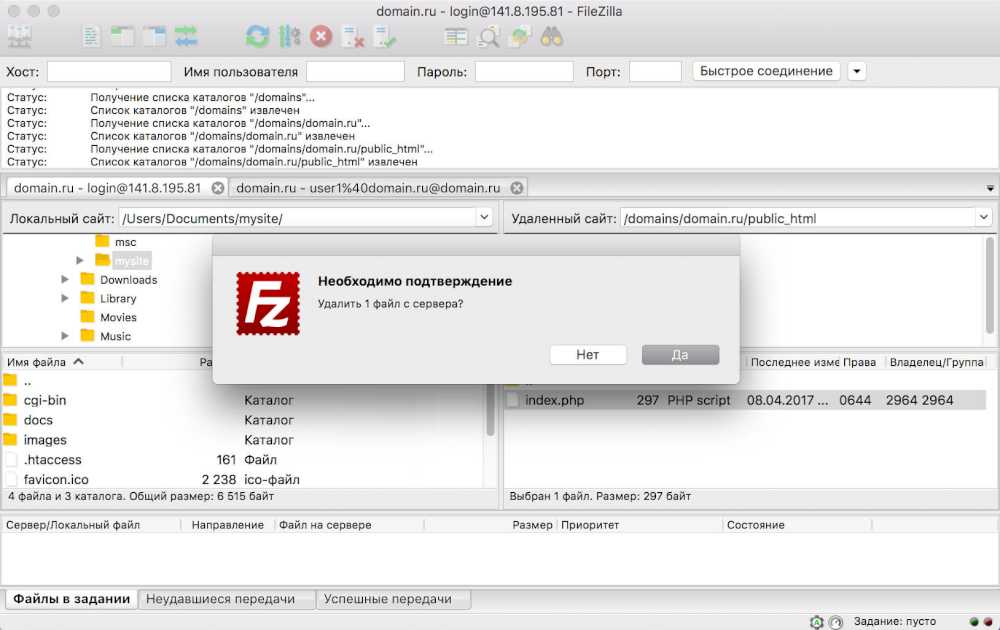Toggle message log display icon
Screen dimensions: 1000x630
tap(92, 37)
